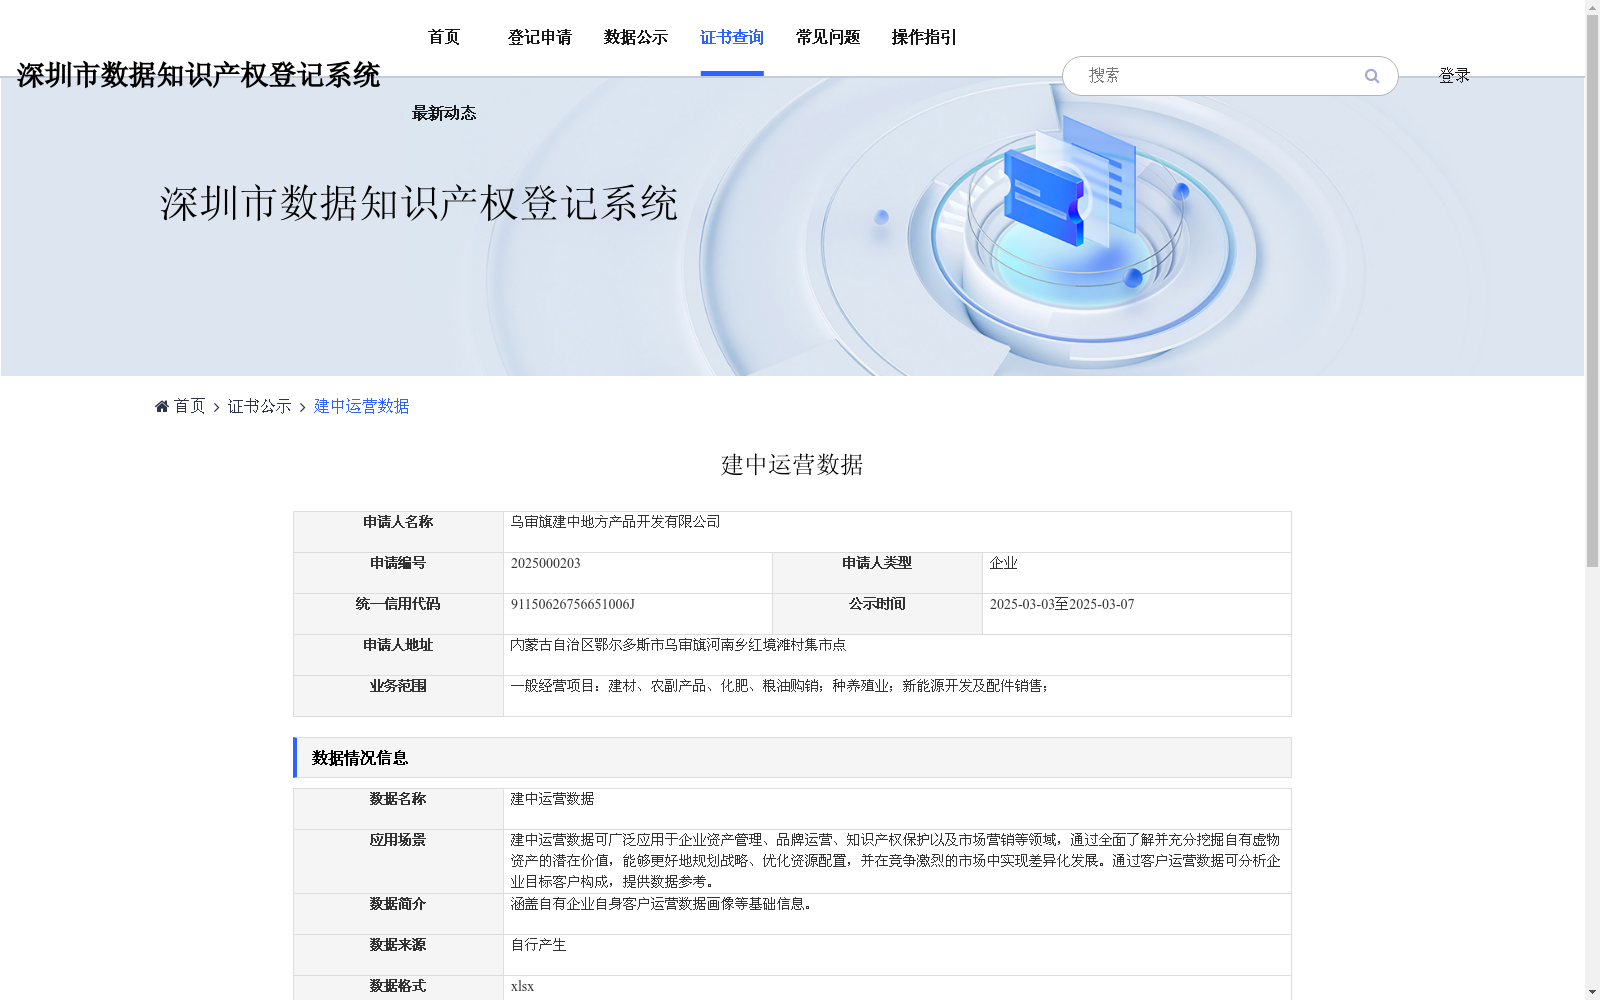Click the scrollbar up arrow

click(1592, 7)
